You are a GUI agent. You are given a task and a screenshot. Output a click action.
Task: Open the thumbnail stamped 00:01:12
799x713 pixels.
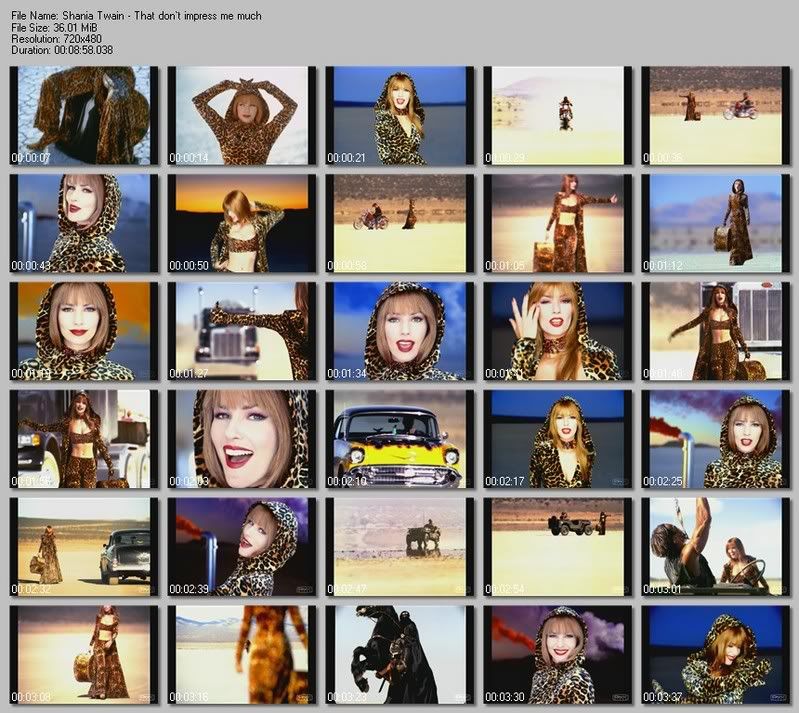point(716,223)
